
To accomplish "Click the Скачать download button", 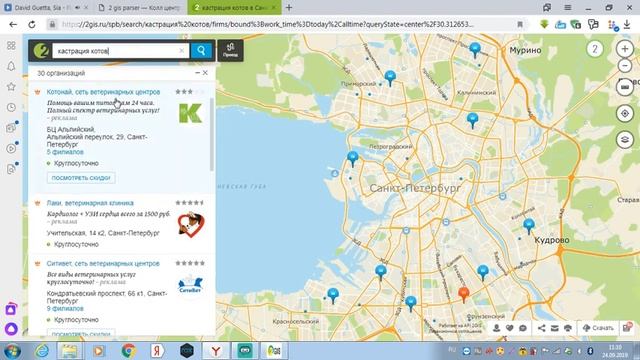I will (598, 328).
